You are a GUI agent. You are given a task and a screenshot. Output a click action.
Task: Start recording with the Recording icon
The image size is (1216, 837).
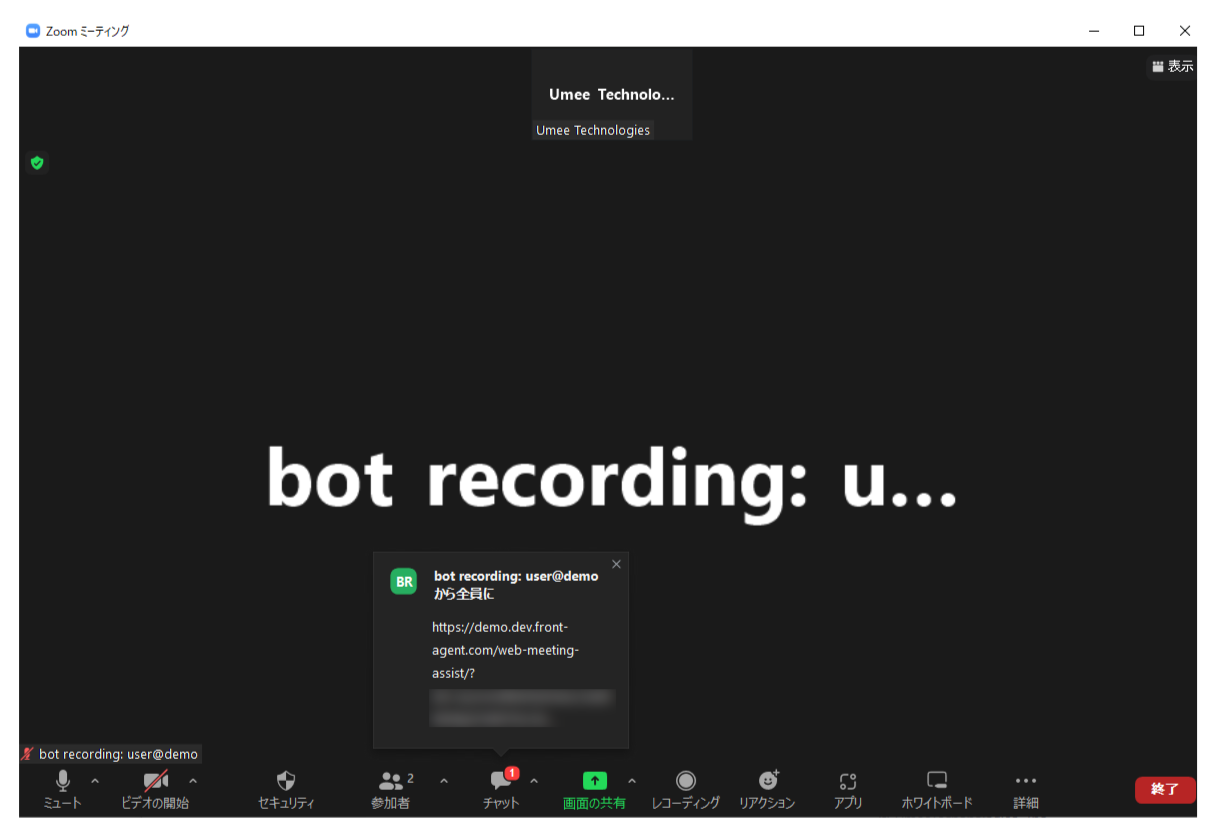[x=685, y=781]
